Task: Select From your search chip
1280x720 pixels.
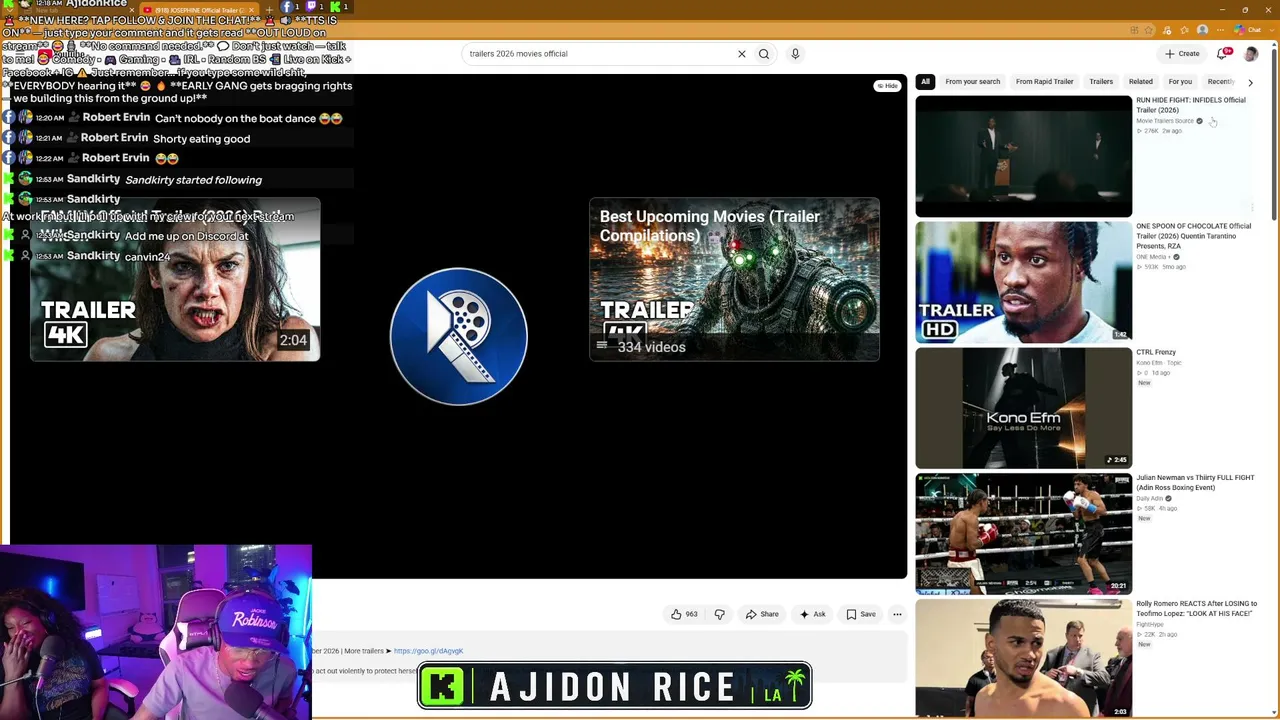Action: [972, 82]
